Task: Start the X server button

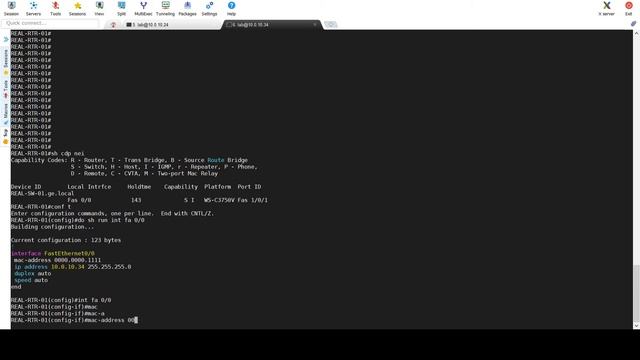Action: (607, 9)
